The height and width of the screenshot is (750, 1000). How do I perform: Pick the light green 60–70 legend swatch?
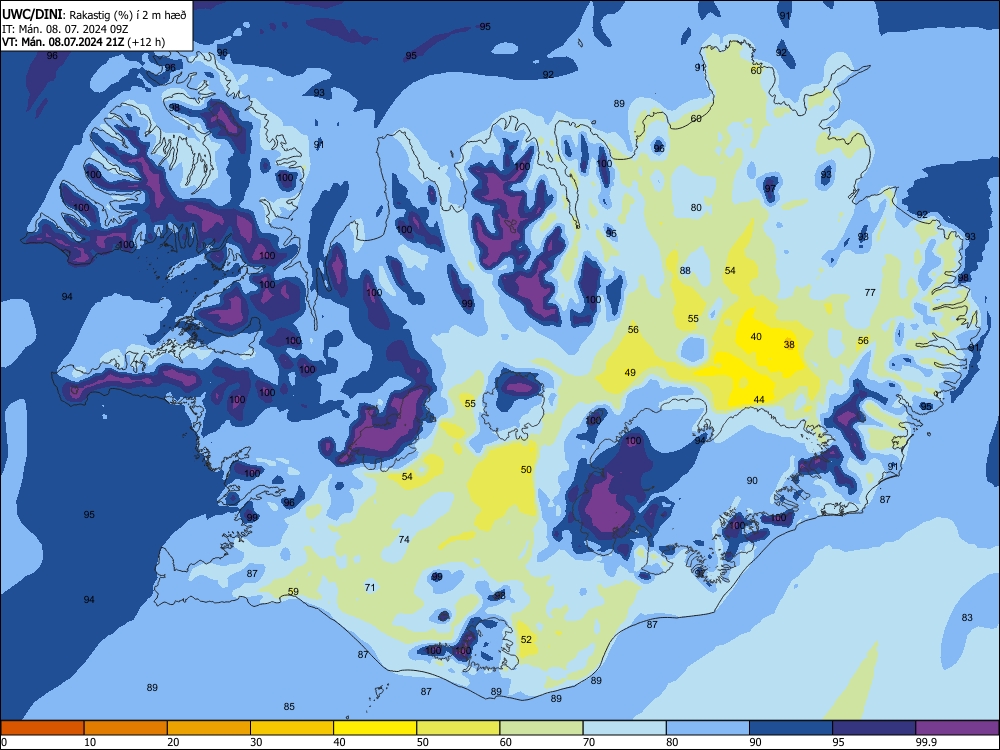[x=541, y=728]
